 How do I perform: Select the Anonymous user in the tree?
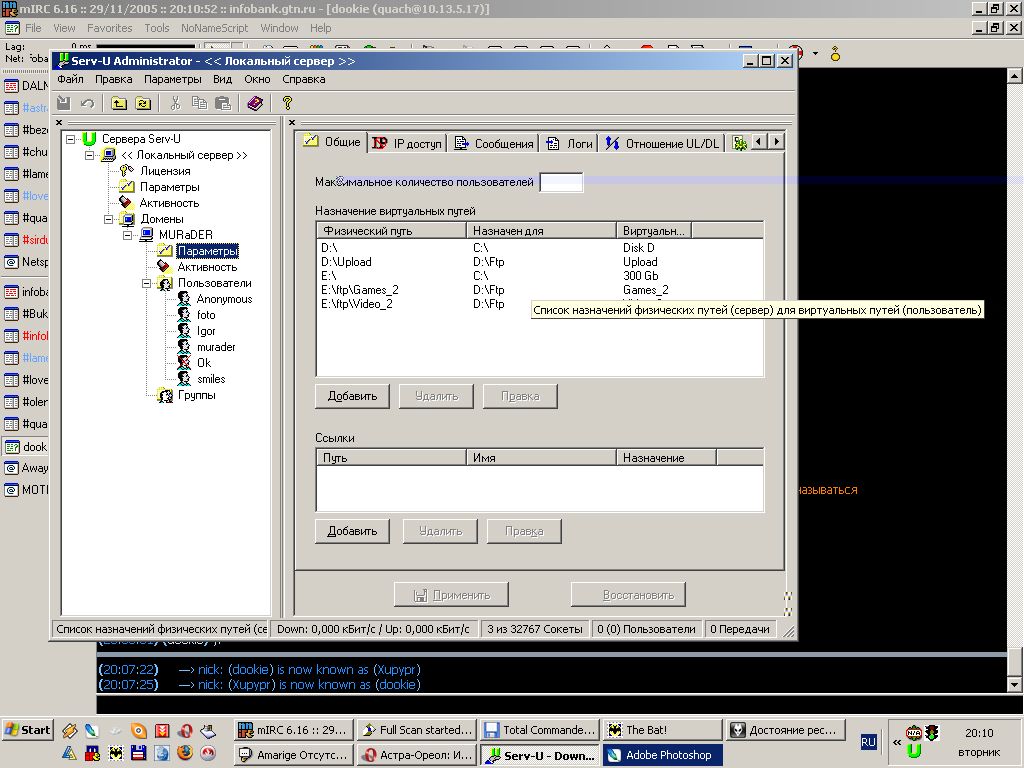224,299
